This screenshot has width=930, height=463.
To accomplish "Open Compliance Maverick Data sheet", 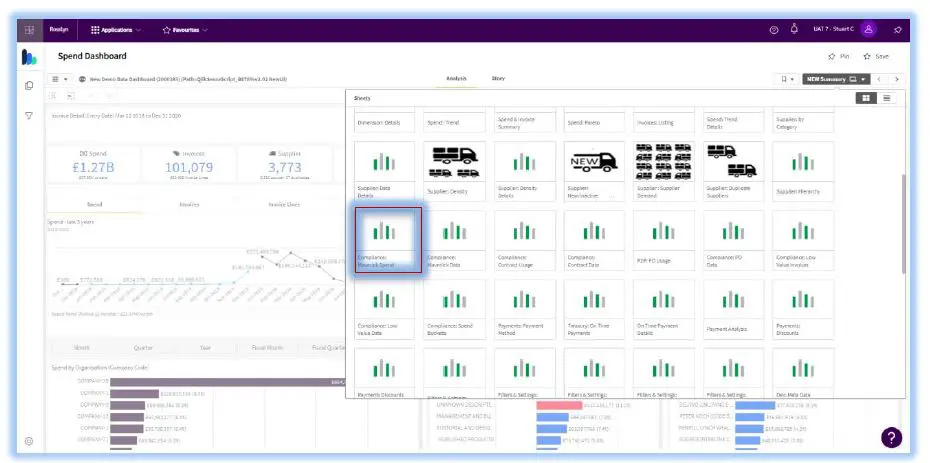I will point(454,240).
